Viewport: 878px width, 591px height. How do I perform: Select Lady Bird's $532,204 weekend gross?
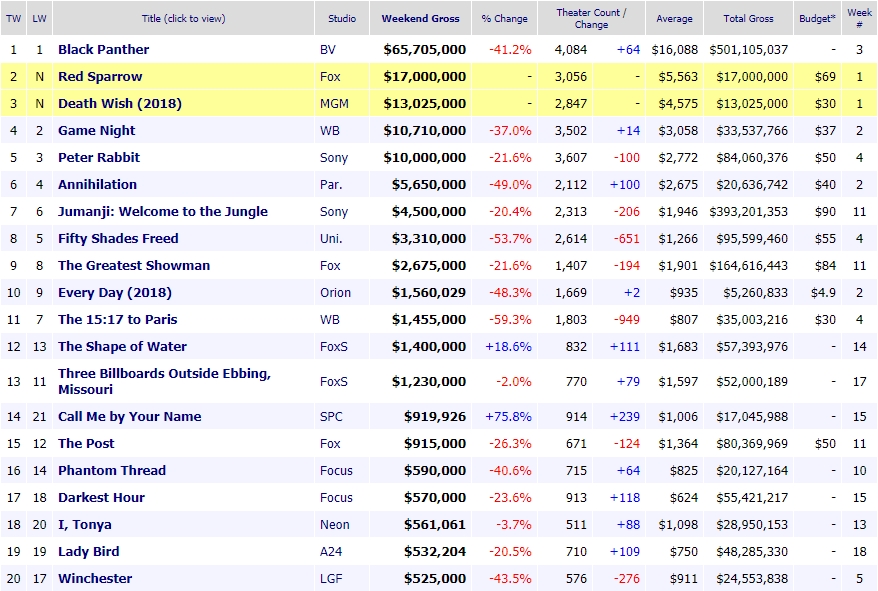click(435, 551)
